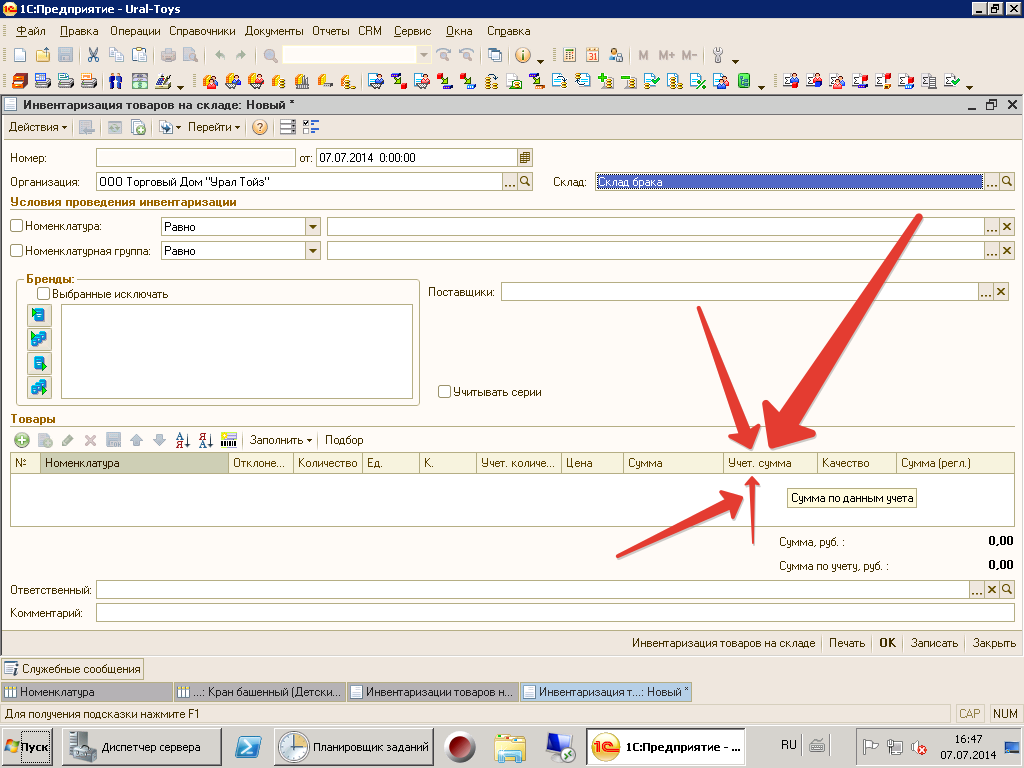Click RU language indicator in the tray

tap(788, 745)
